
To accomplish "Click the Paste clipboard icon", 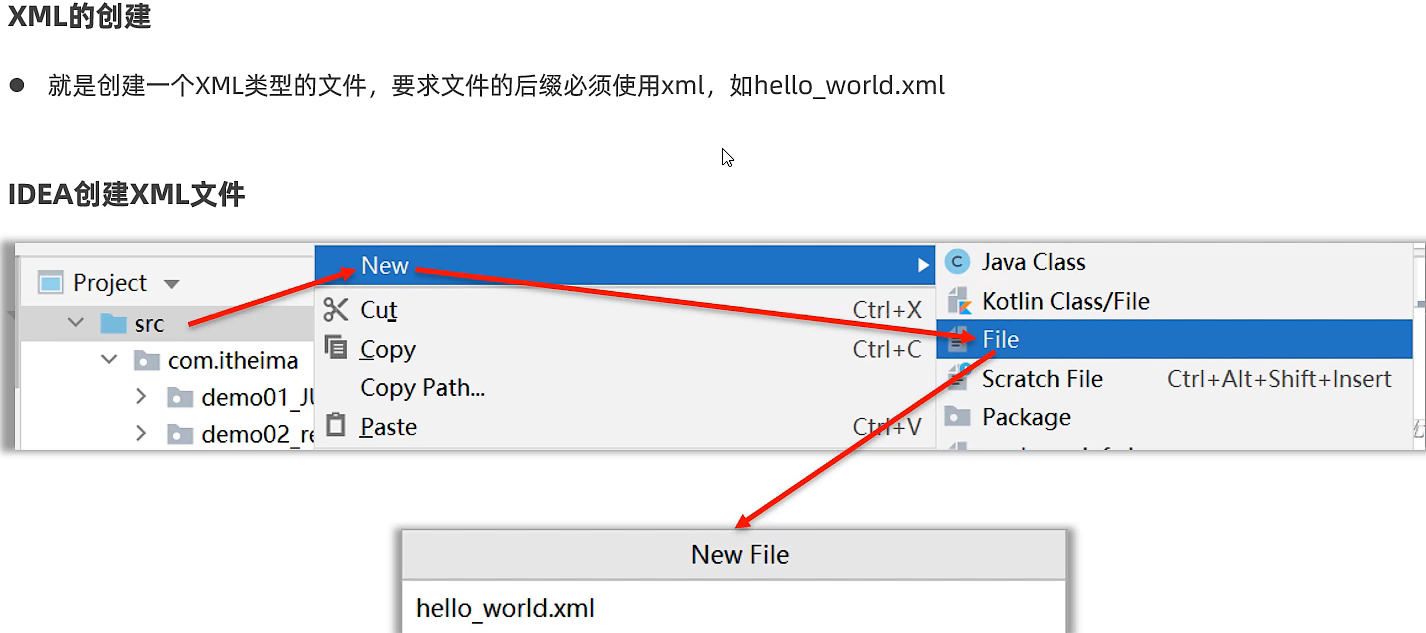I will pyautogui.click(x=336, y=426).
